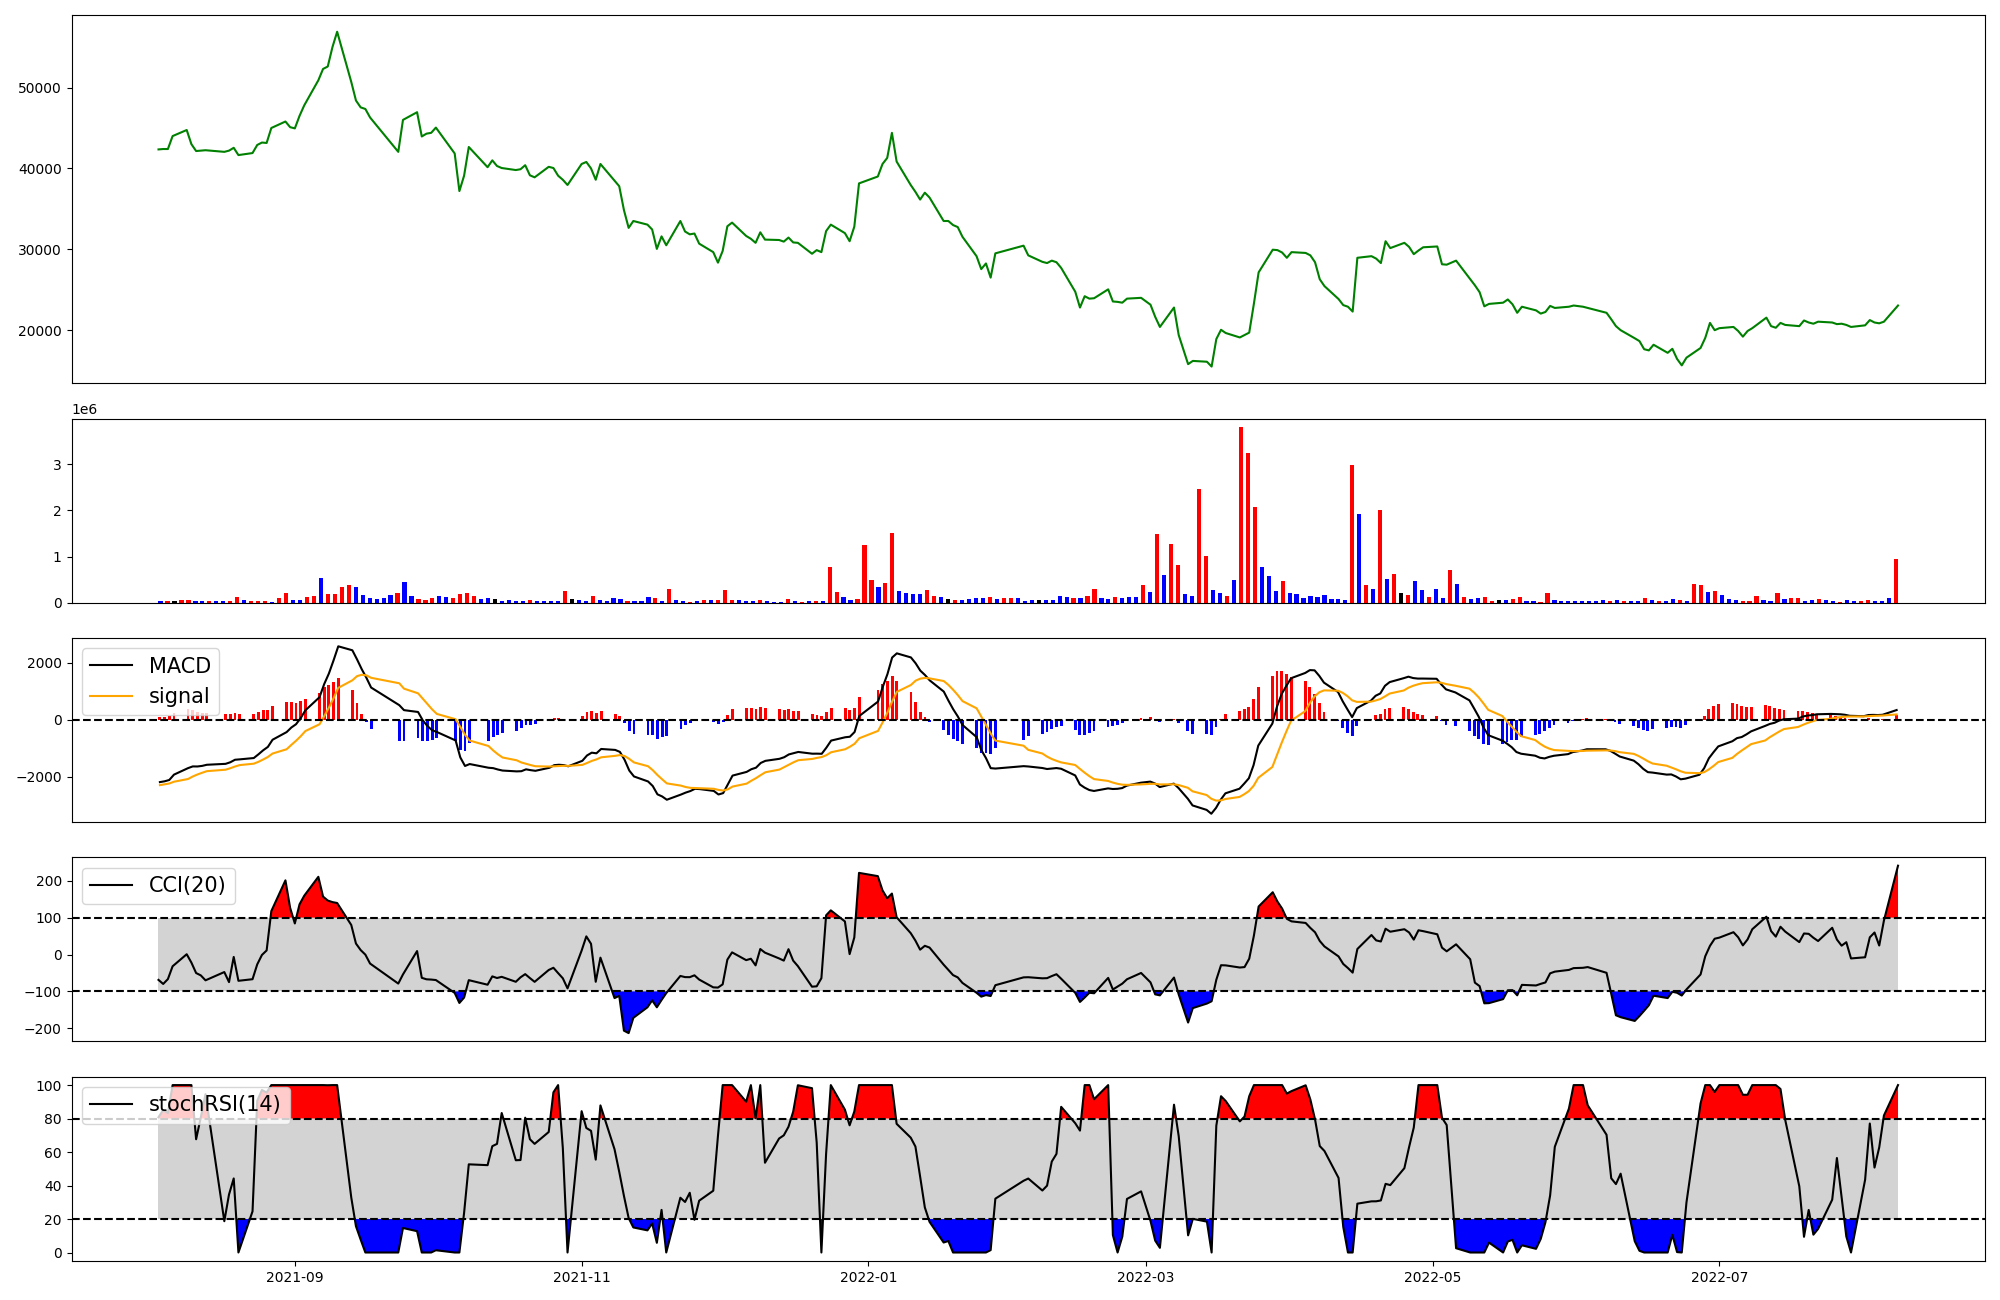The height and width of the screenshot is (1300, 2000).
Task: Click the tall blue volume bar near 2
Action: [x=1359, y=560]
